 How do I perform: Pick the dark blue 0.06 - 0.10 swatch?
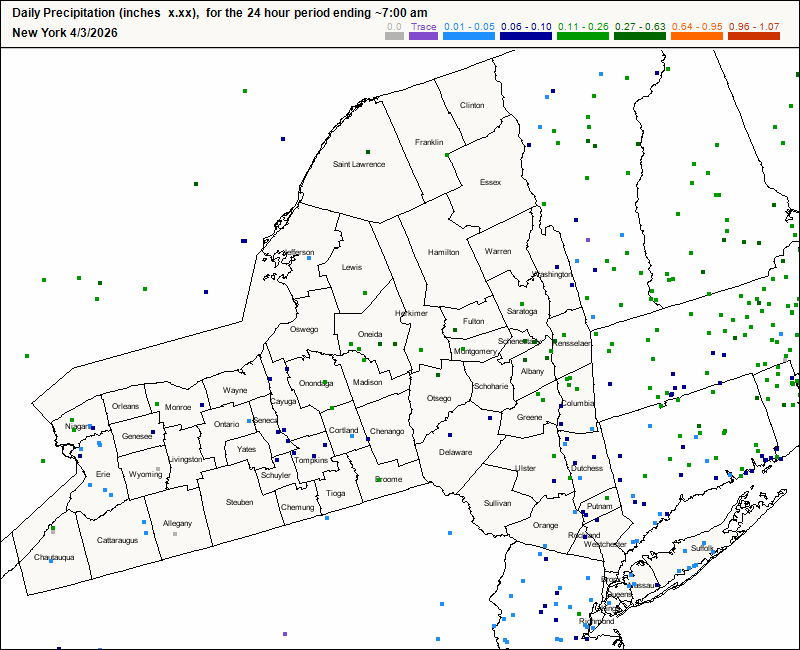click(x=525, y=36)
